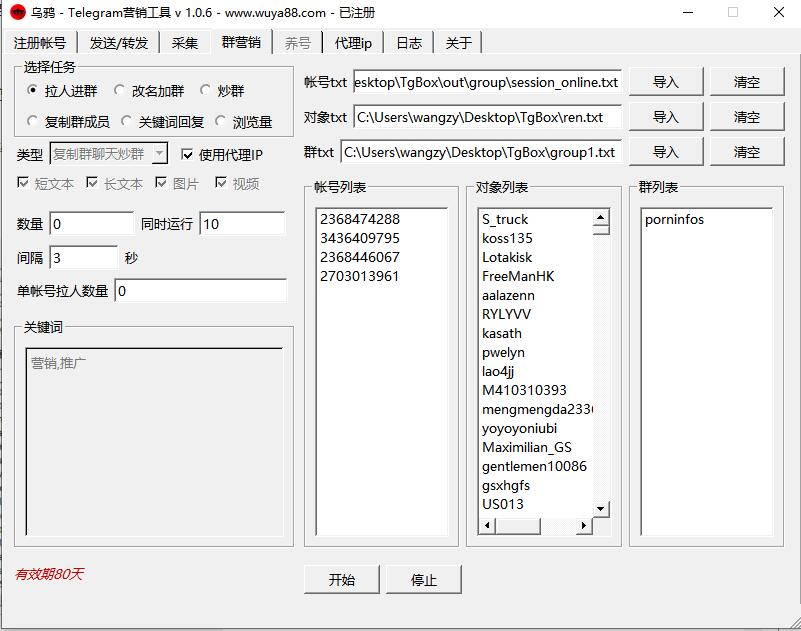The width and height of the screenshot is (801, 631).
Task: Select koss135 in 对象列表
Action: click(x=507, y=238)
